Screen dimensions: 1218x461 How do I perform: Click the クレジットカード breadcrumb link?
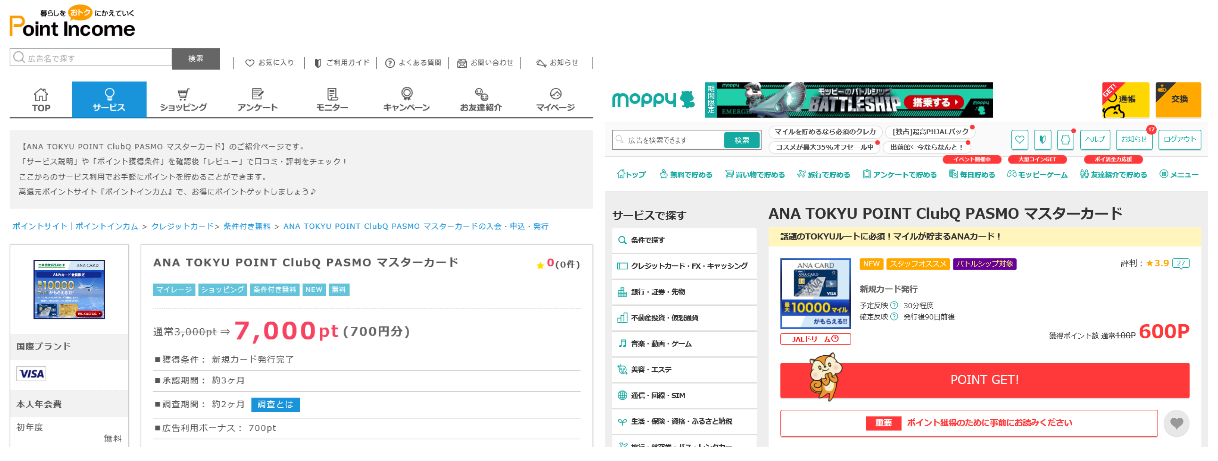pyautogui.click(x=182, y=226)
